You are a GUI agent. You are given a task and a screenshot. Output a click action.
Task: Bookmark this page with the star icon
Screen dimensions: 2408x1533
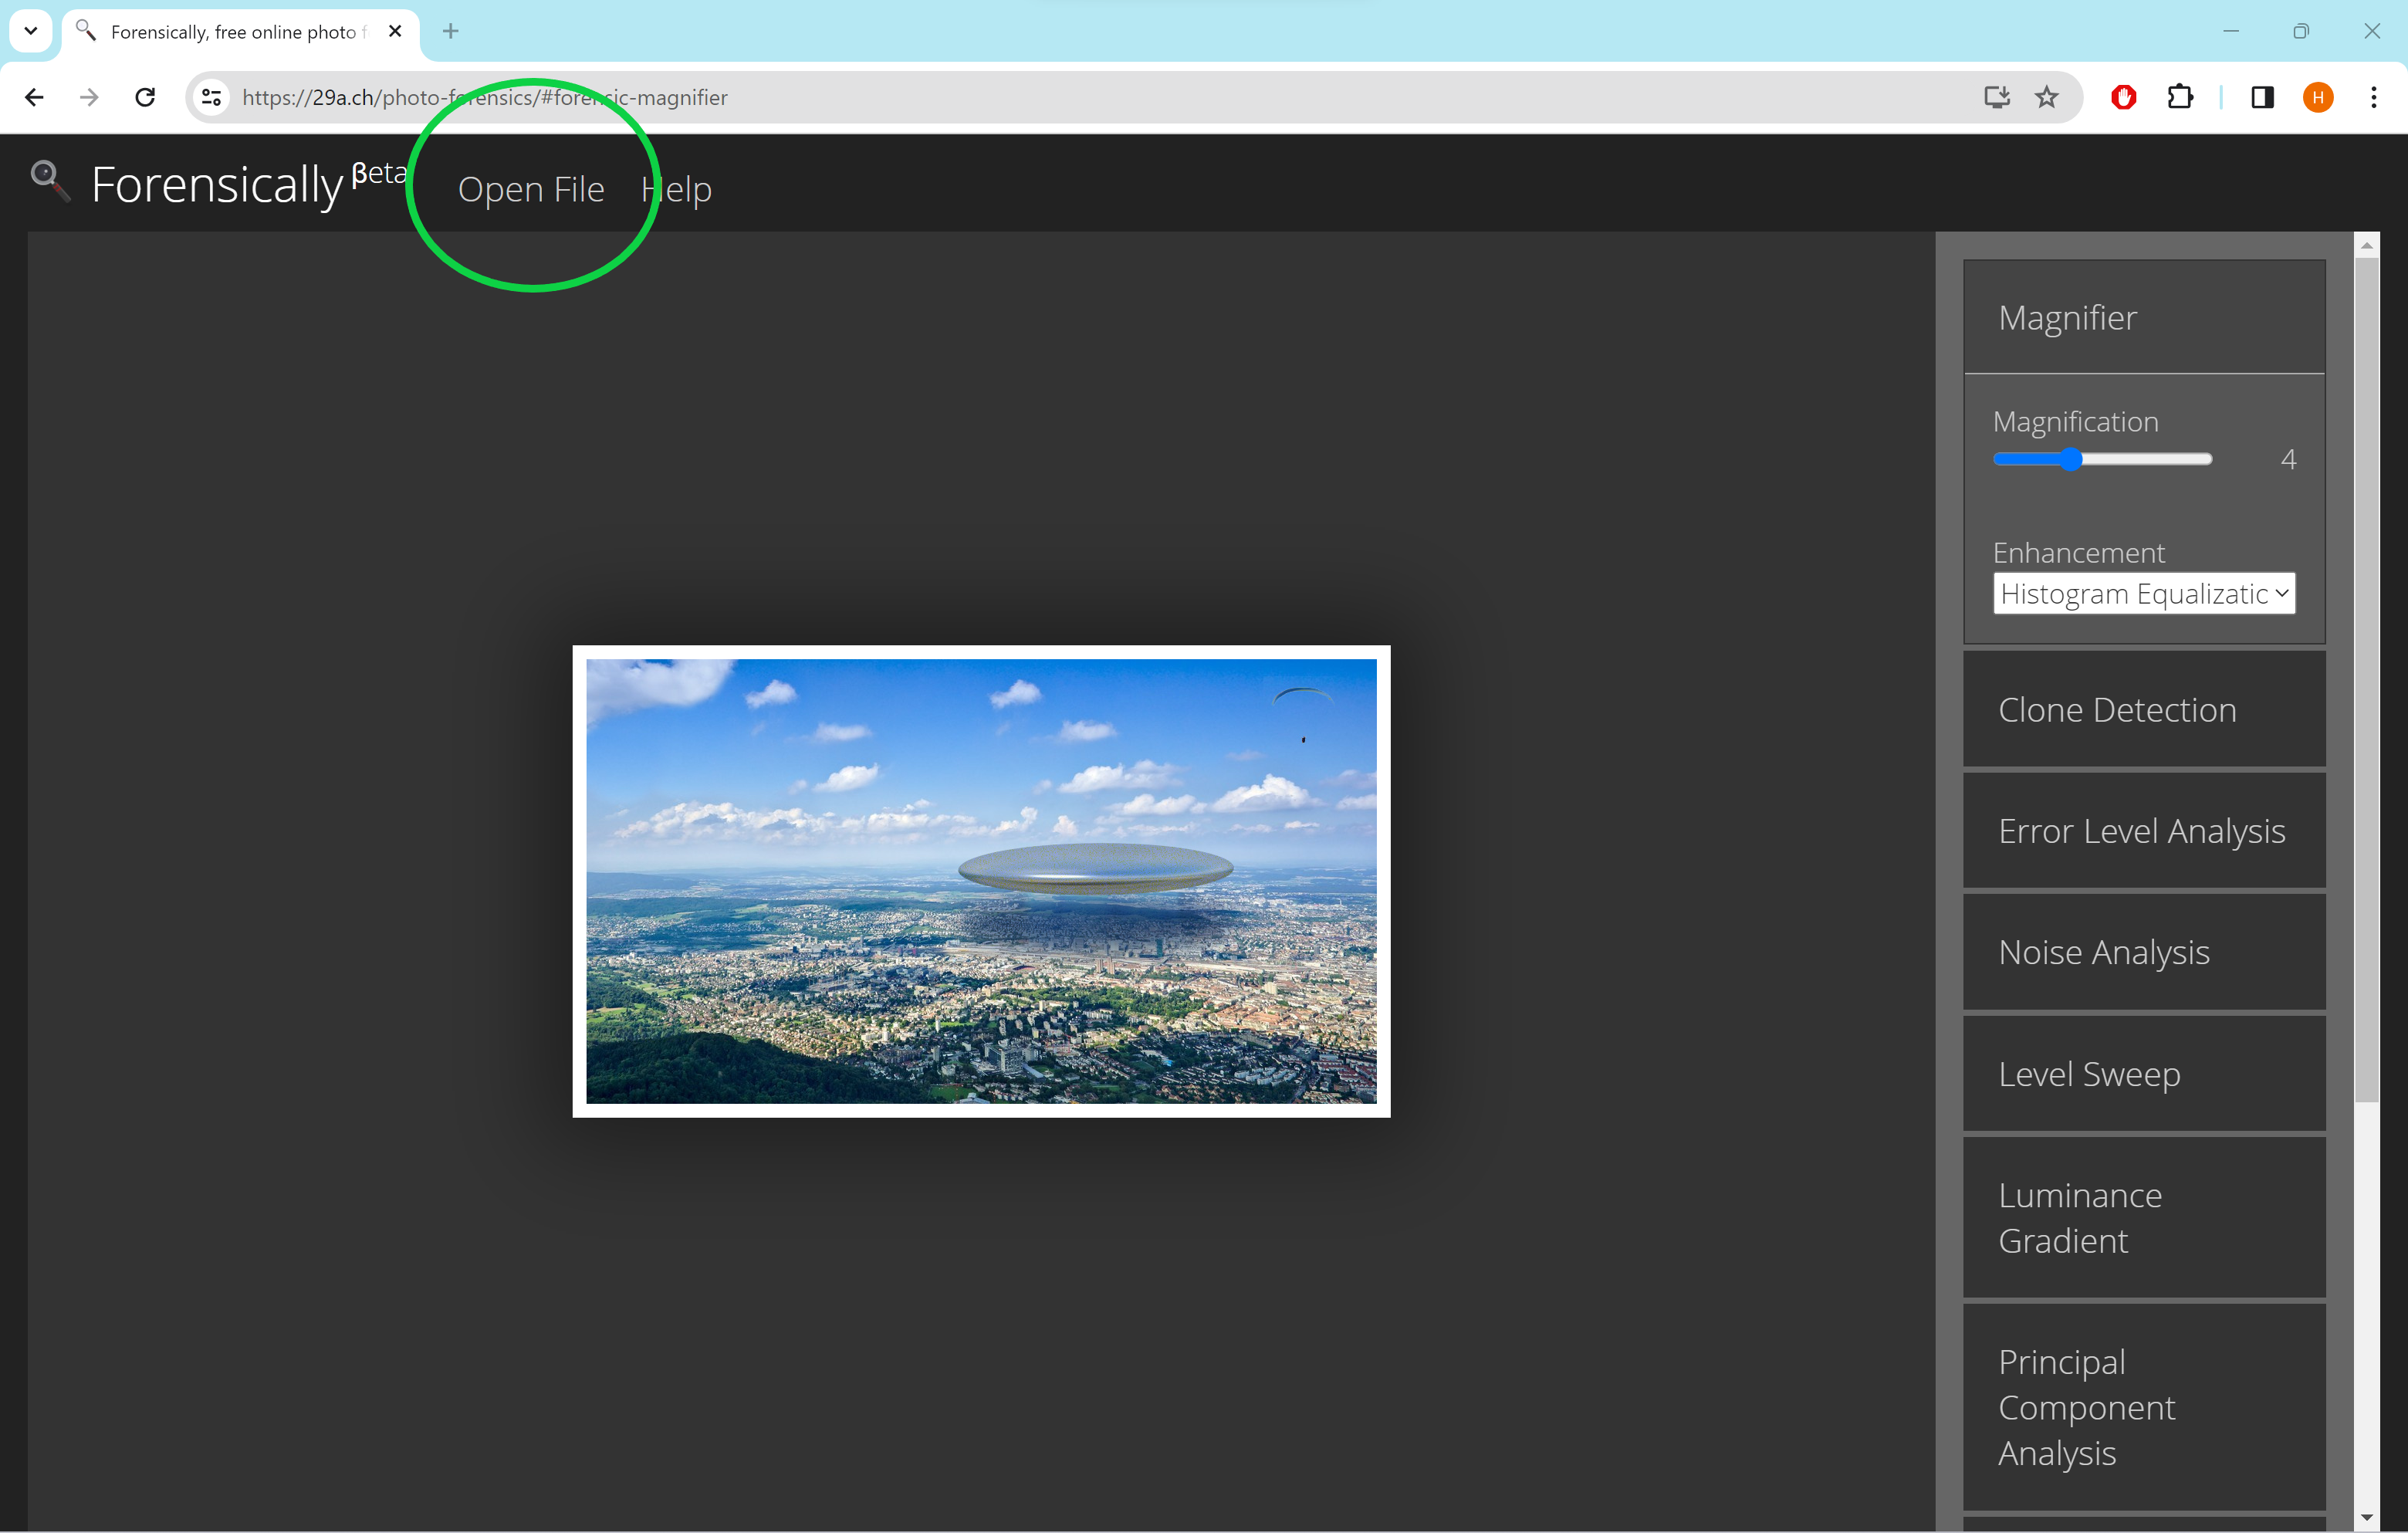2047,97
